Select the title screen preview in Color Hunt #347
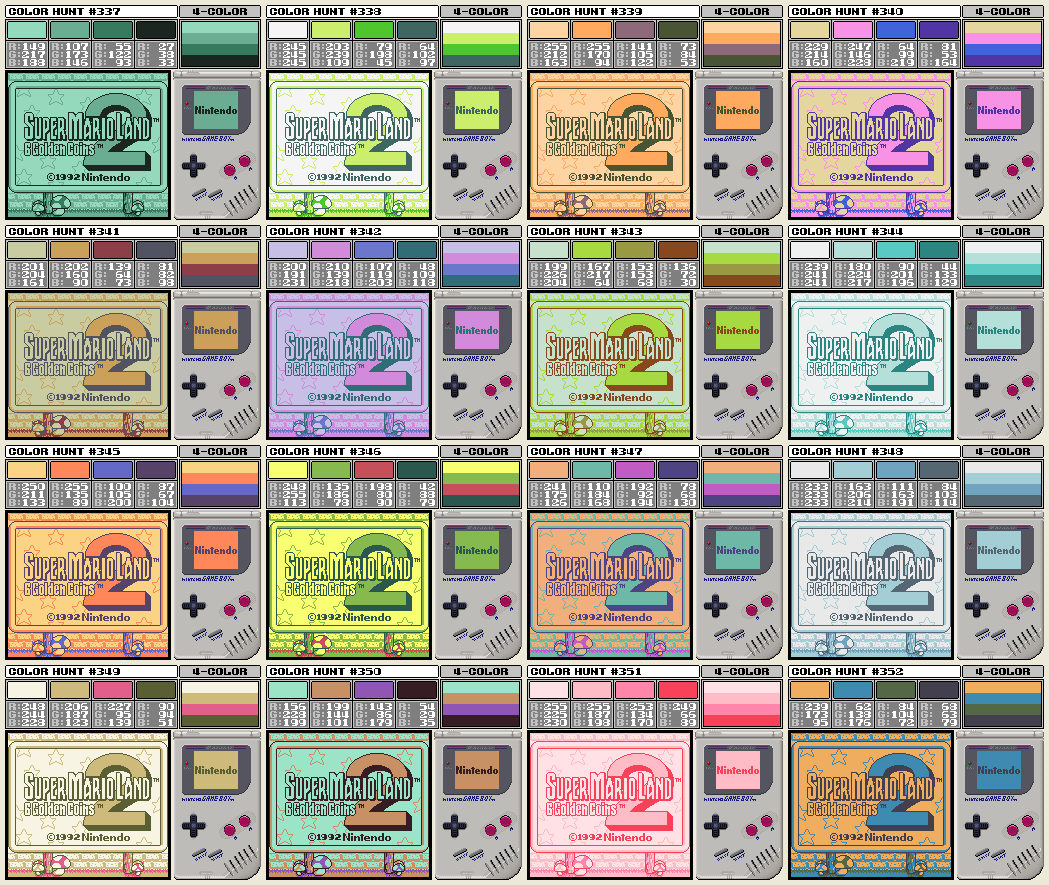Screen dimensions: 1049x885 (x=610, y=585)
